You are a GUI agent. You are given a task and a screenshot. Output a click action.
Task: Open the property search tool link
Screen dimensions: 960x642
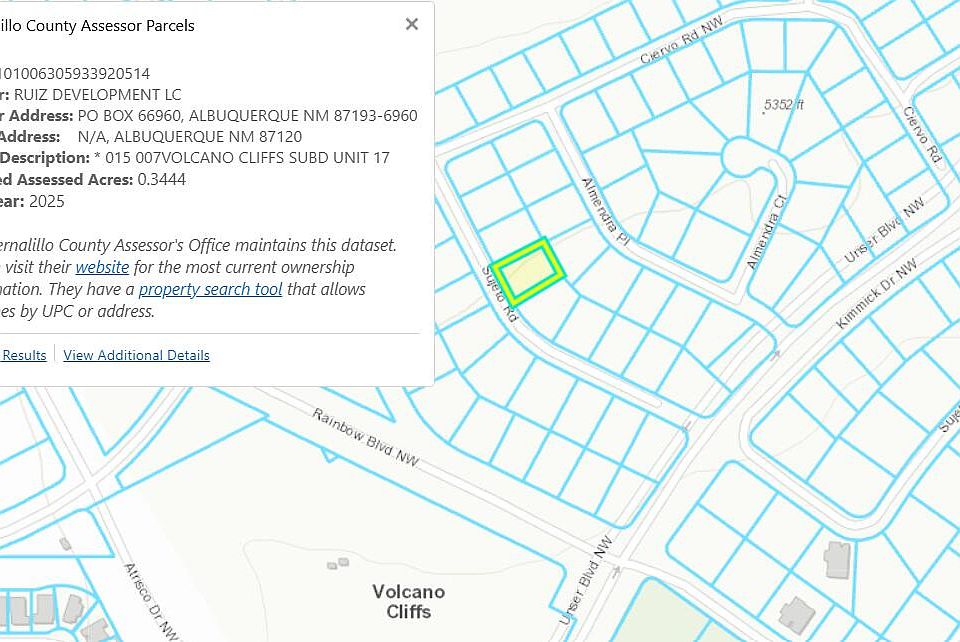pyautogui.click(x=210, y=289)
